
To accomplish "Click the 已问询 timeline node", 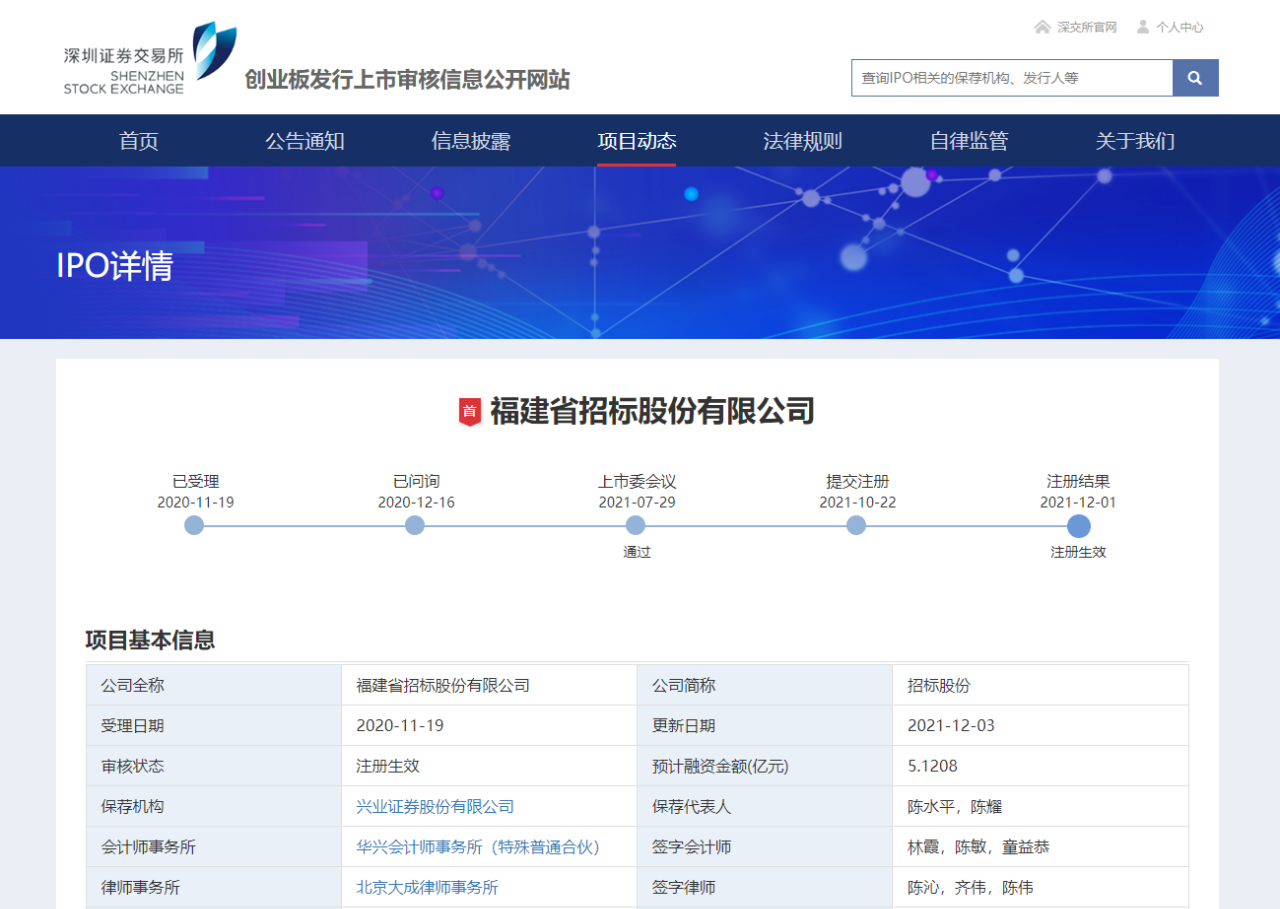I will [415, 525].
